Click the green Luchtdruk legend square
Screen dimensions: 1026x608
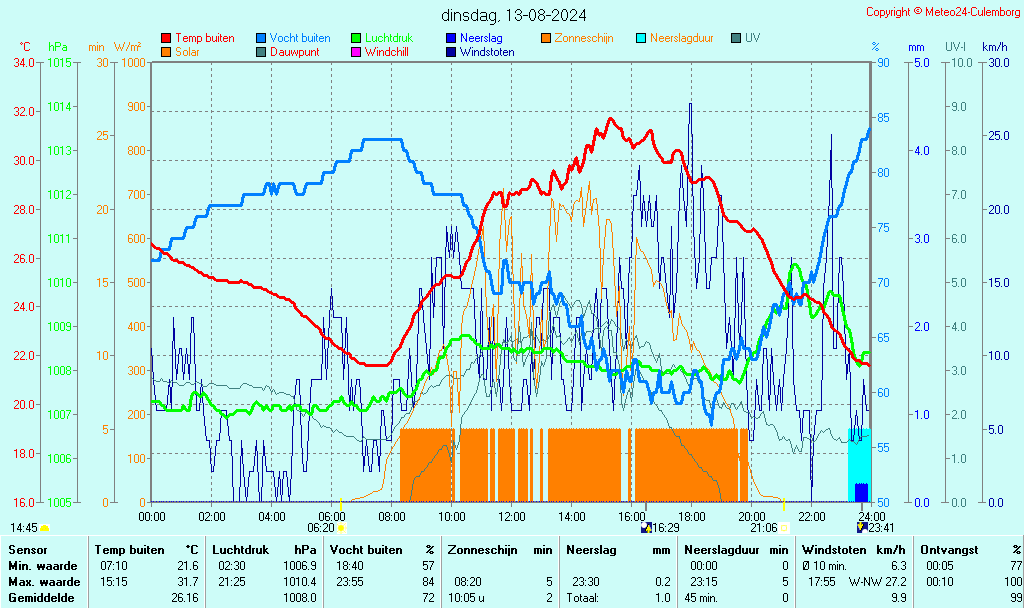pyautogui.click(x=356, y=38)
